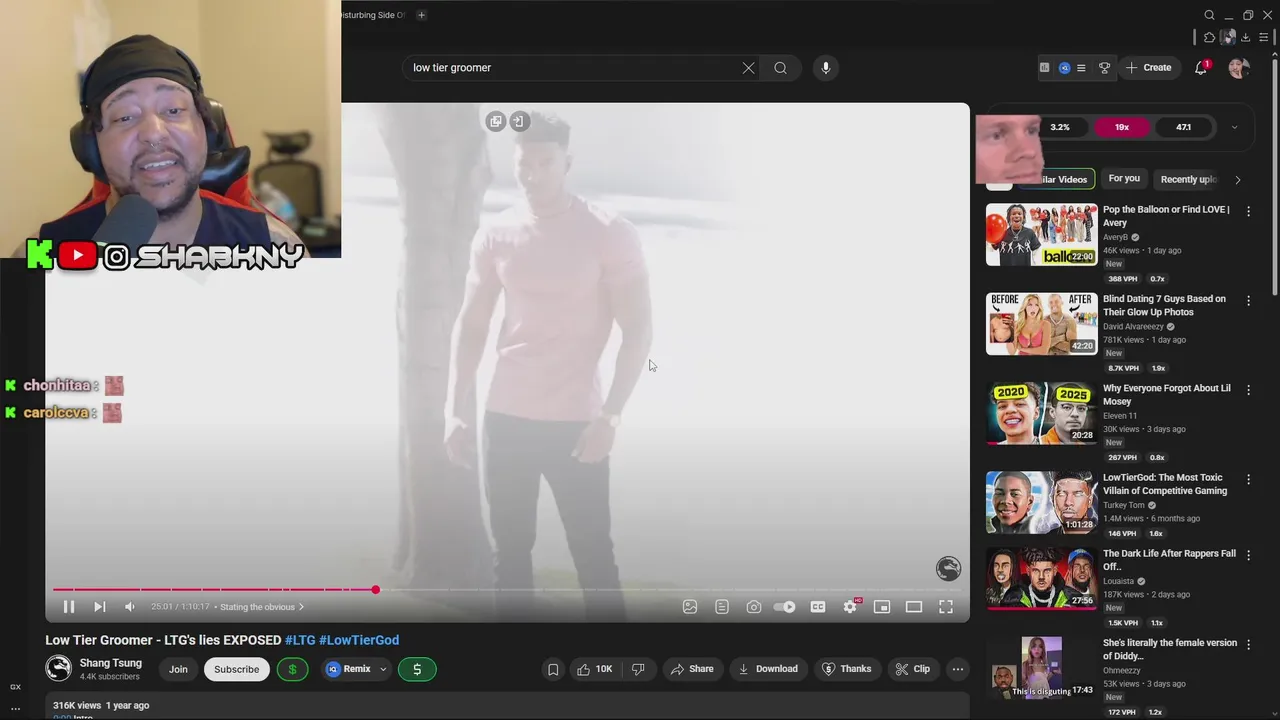Clear the search box text
Viewport: 1280px width, 720px height.
(748, 68)
